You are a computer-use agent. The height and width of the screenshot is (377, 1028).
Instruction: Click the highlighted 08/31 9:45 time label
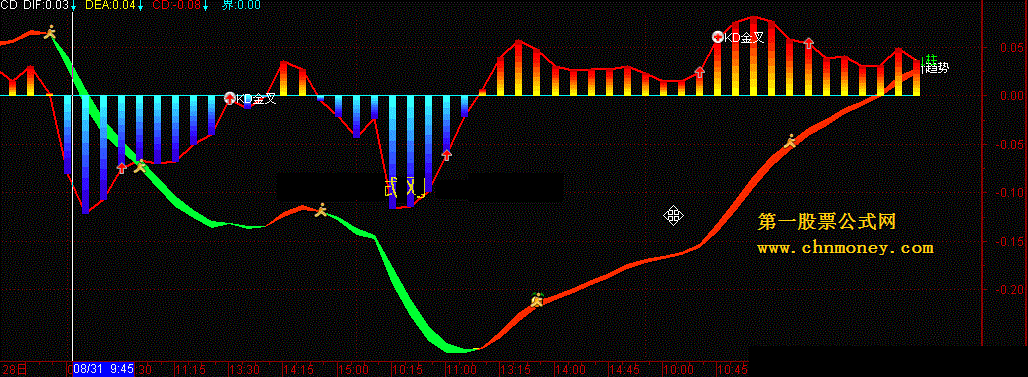pyautogui.click(x=103, y=370)
